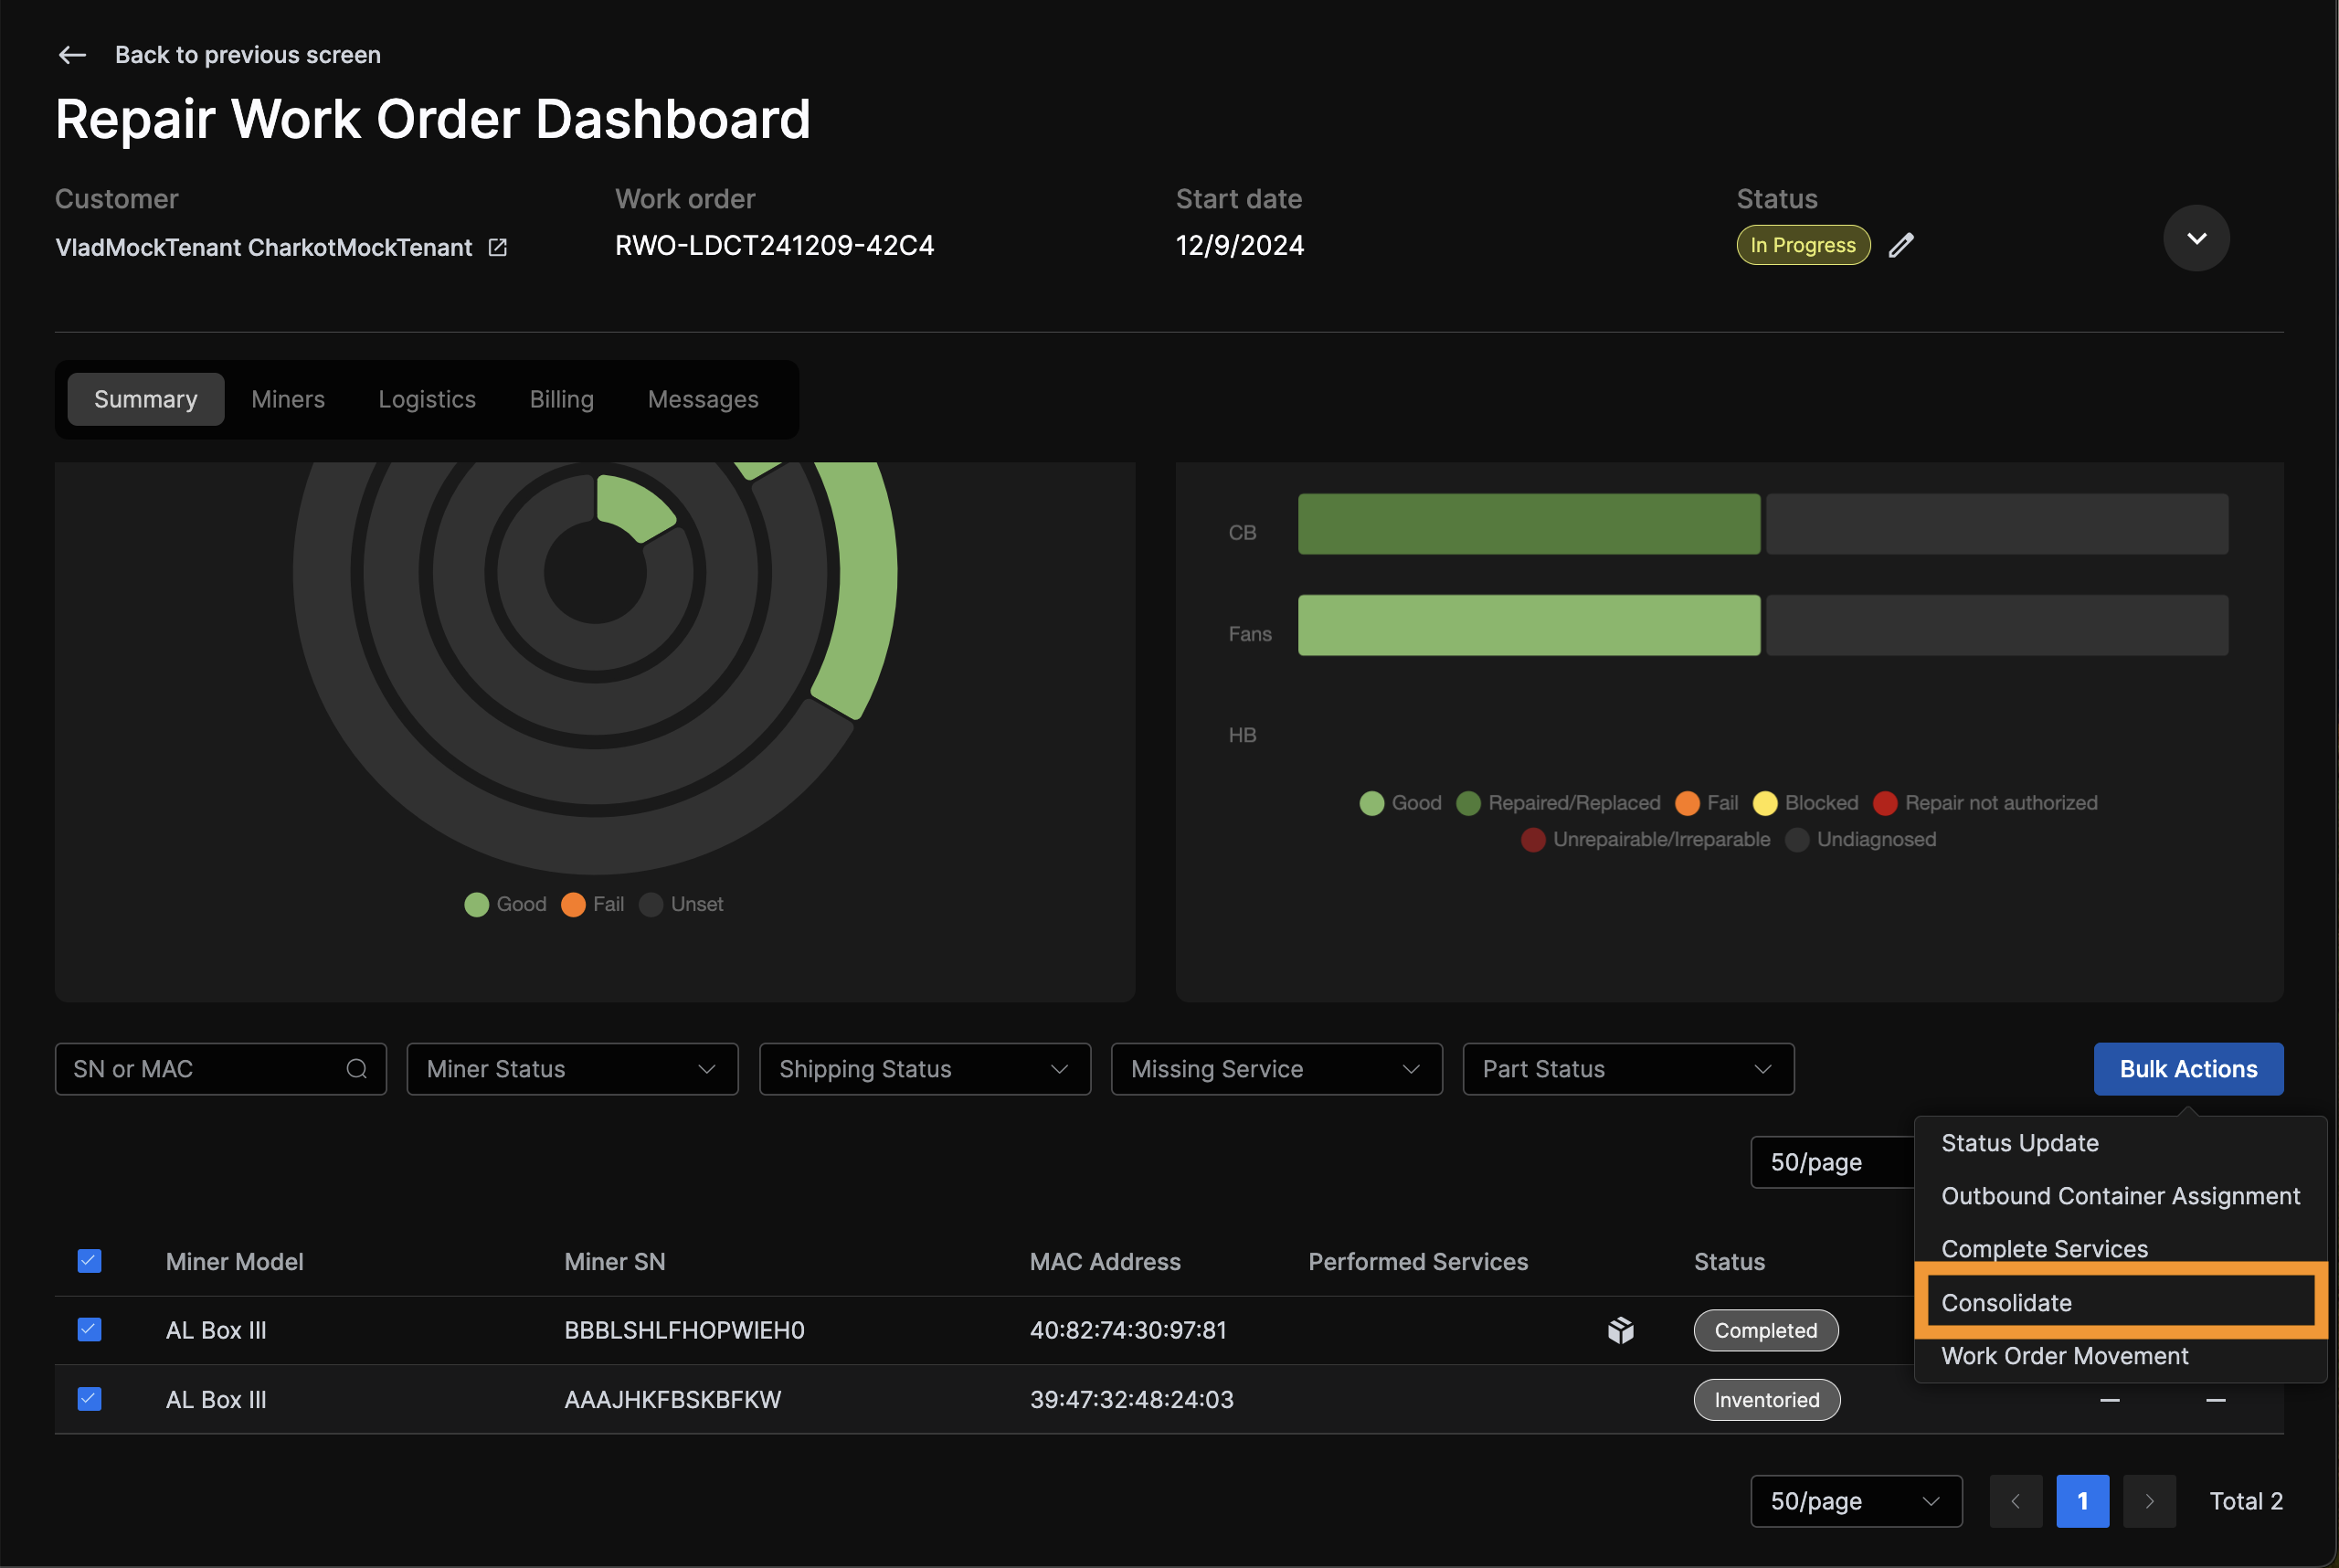Uncheck the select-all checkbox in table header
Screen dimensions: 2339x1568
pyautogui.click(x=89, y=1261)
